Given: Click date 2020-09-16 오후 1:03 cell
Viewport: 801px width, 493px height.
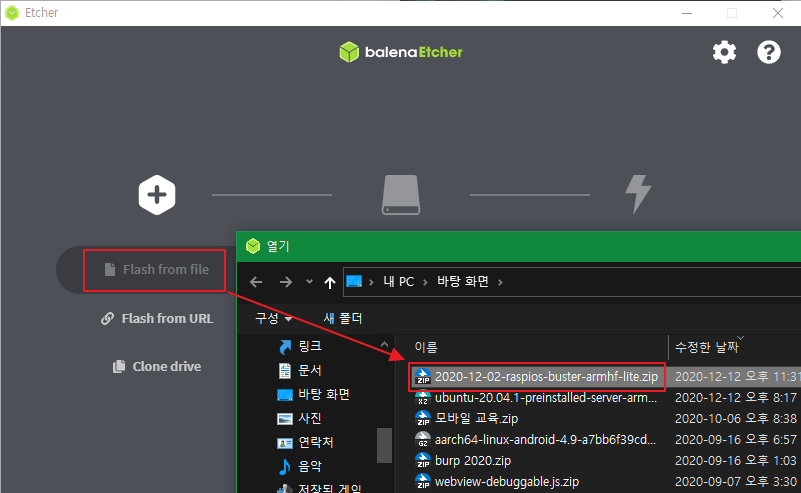Looking at the screenshot, I should 736,460.
